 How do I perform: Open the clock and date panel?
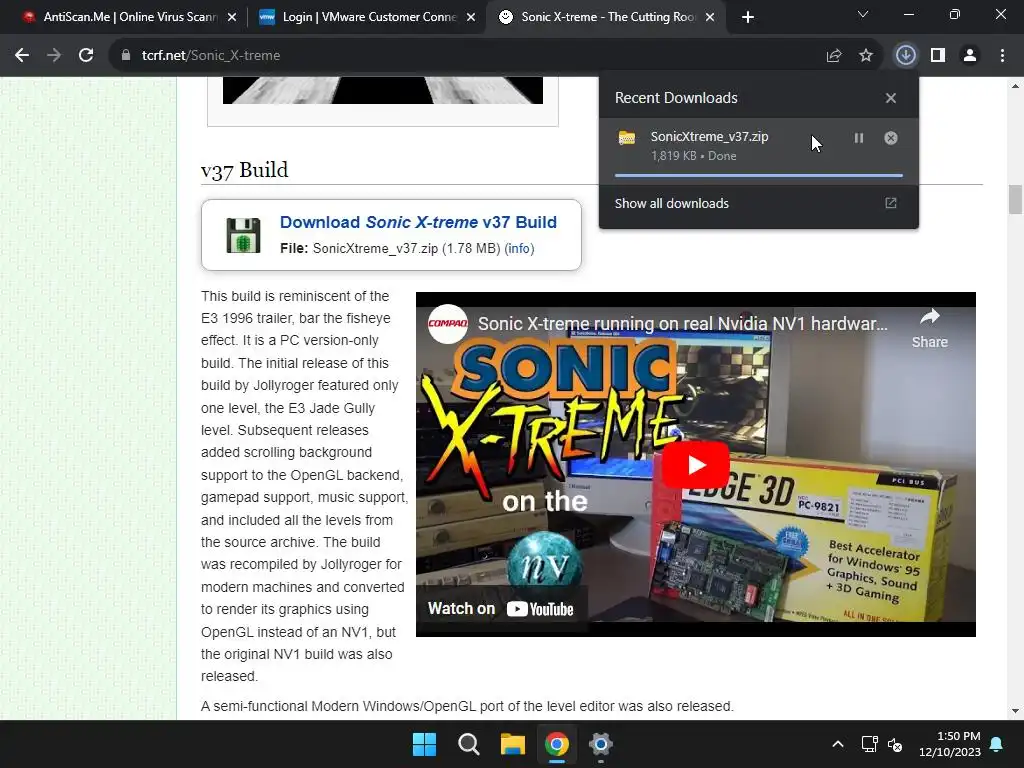point(950,744)
